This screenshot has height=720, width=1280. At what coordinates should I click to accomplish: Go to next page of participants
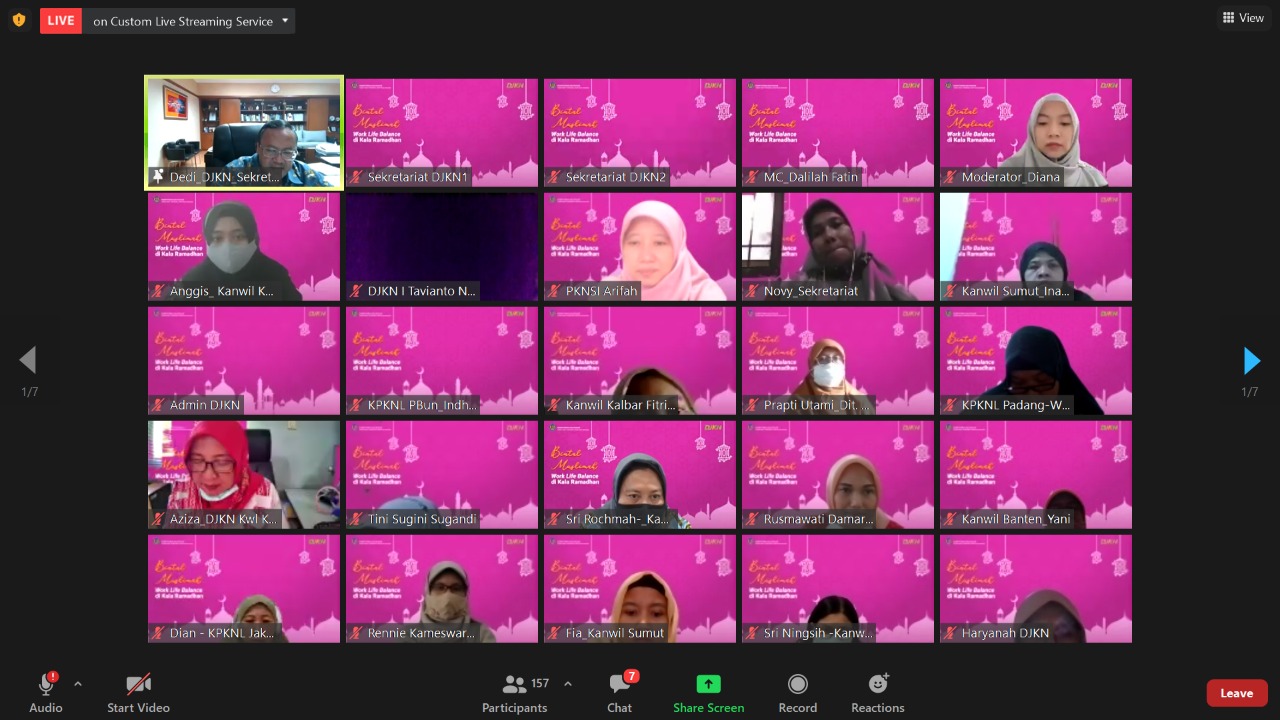tap(1251, 361)
